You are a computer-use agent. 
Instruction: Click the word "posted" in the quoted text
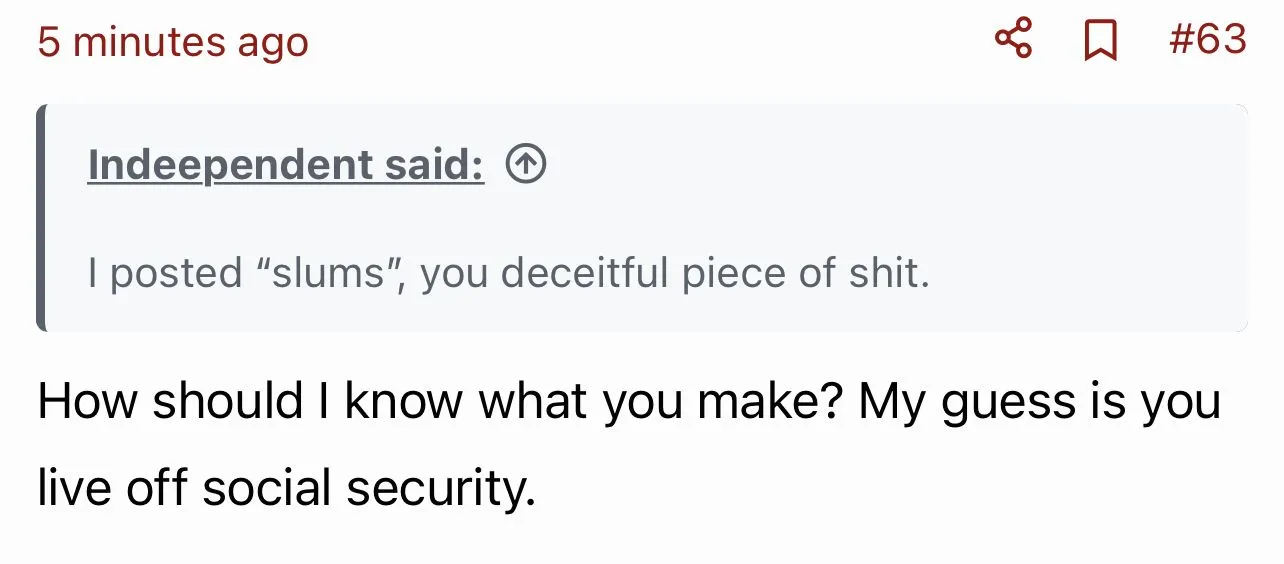click(176, 274)
